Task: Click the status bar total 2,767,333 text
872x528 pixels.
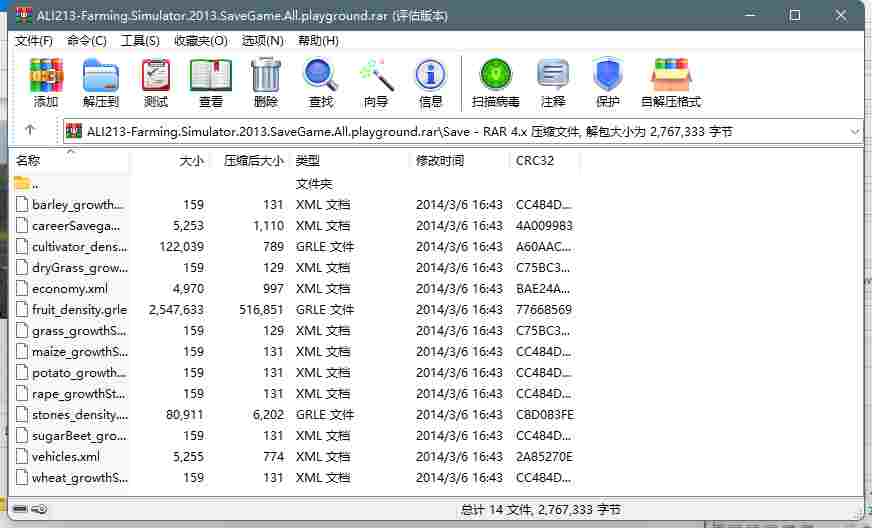Action: pos(541,509)
